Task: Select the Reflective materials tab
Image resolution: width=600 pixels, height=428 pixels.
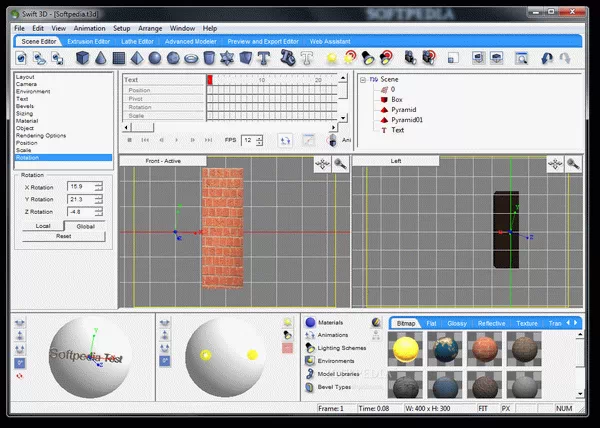Action: pos(491,324)
